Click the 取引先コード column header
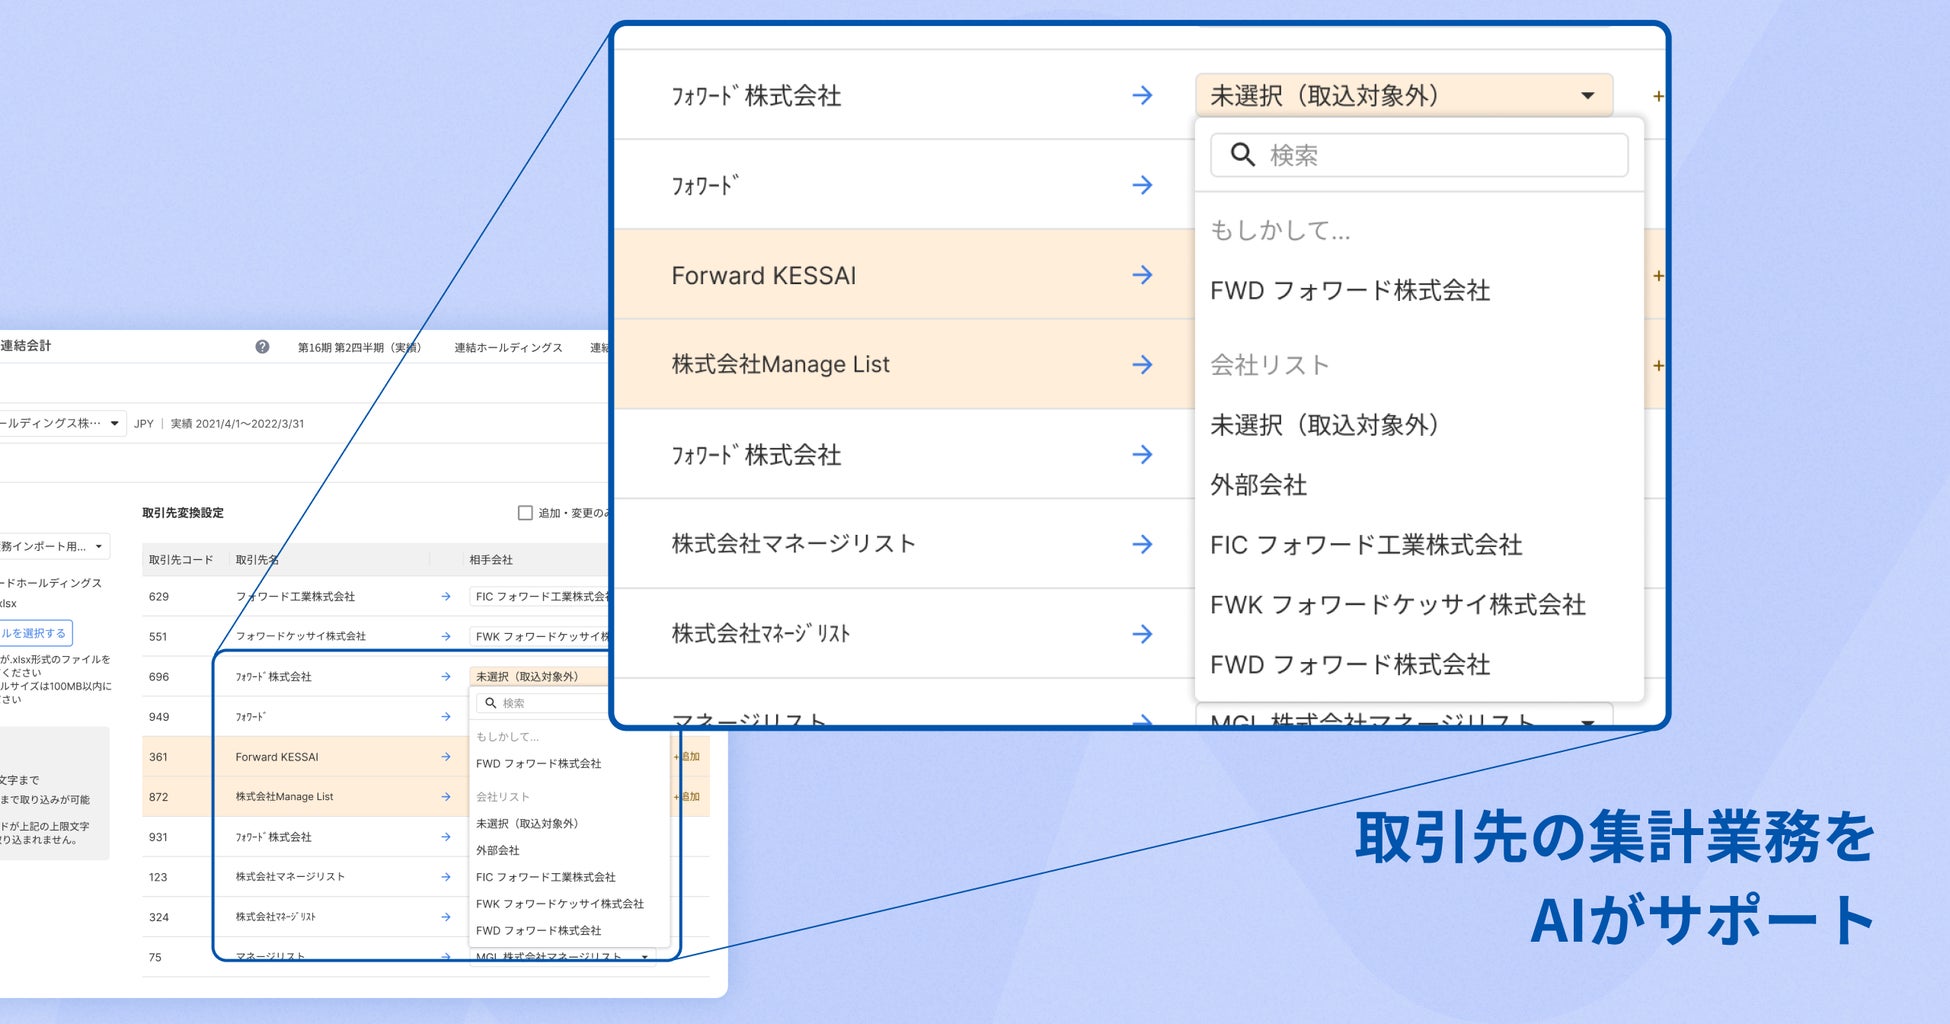Image resolution: width=1950 pixels, height=1024 pixels. pos(181,560)
